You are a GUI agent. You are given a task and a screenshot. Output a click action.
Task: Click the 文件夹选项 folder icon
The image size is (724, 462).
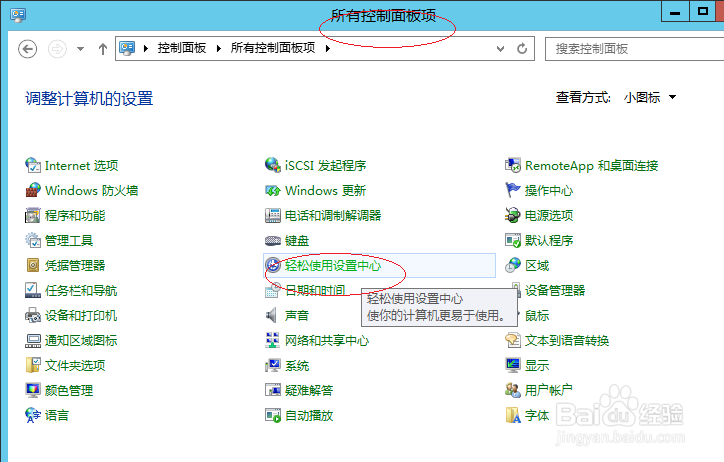click(33, 365)
